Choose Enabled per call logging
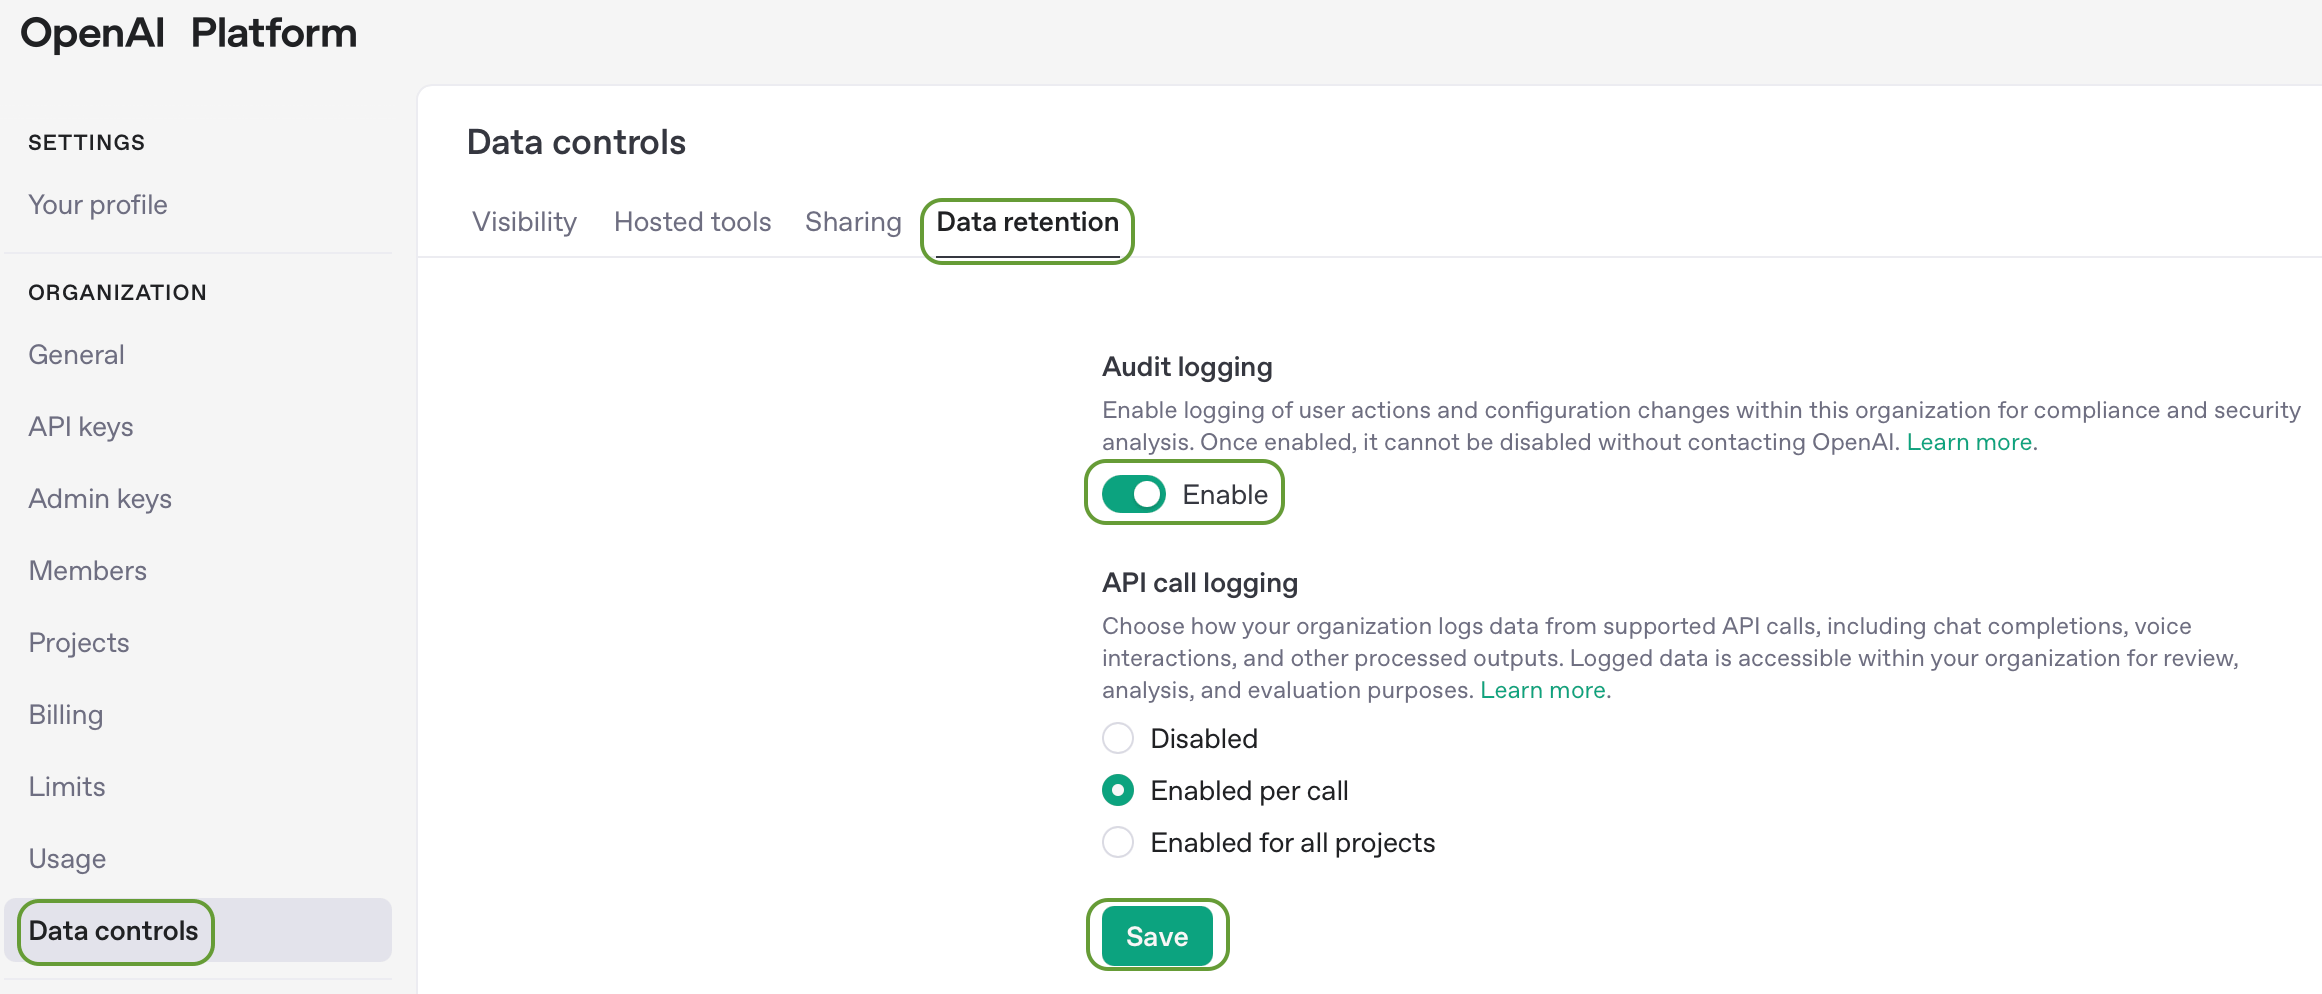Screen dimensions: 2322x994 (1118, 791)
